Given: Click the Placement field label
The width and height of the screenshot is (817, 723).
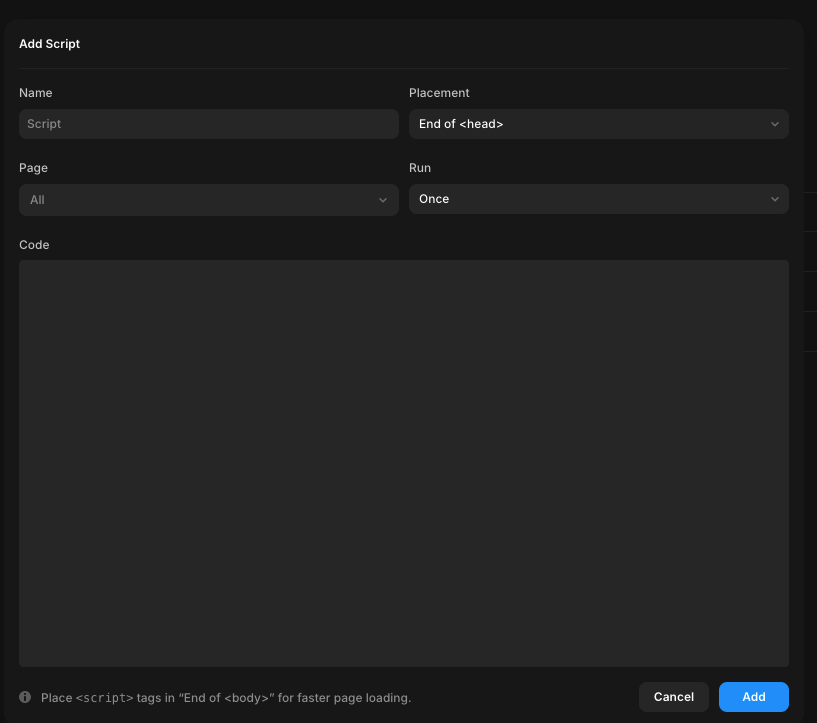Looking at the screenshot, I should click(439, 93).
